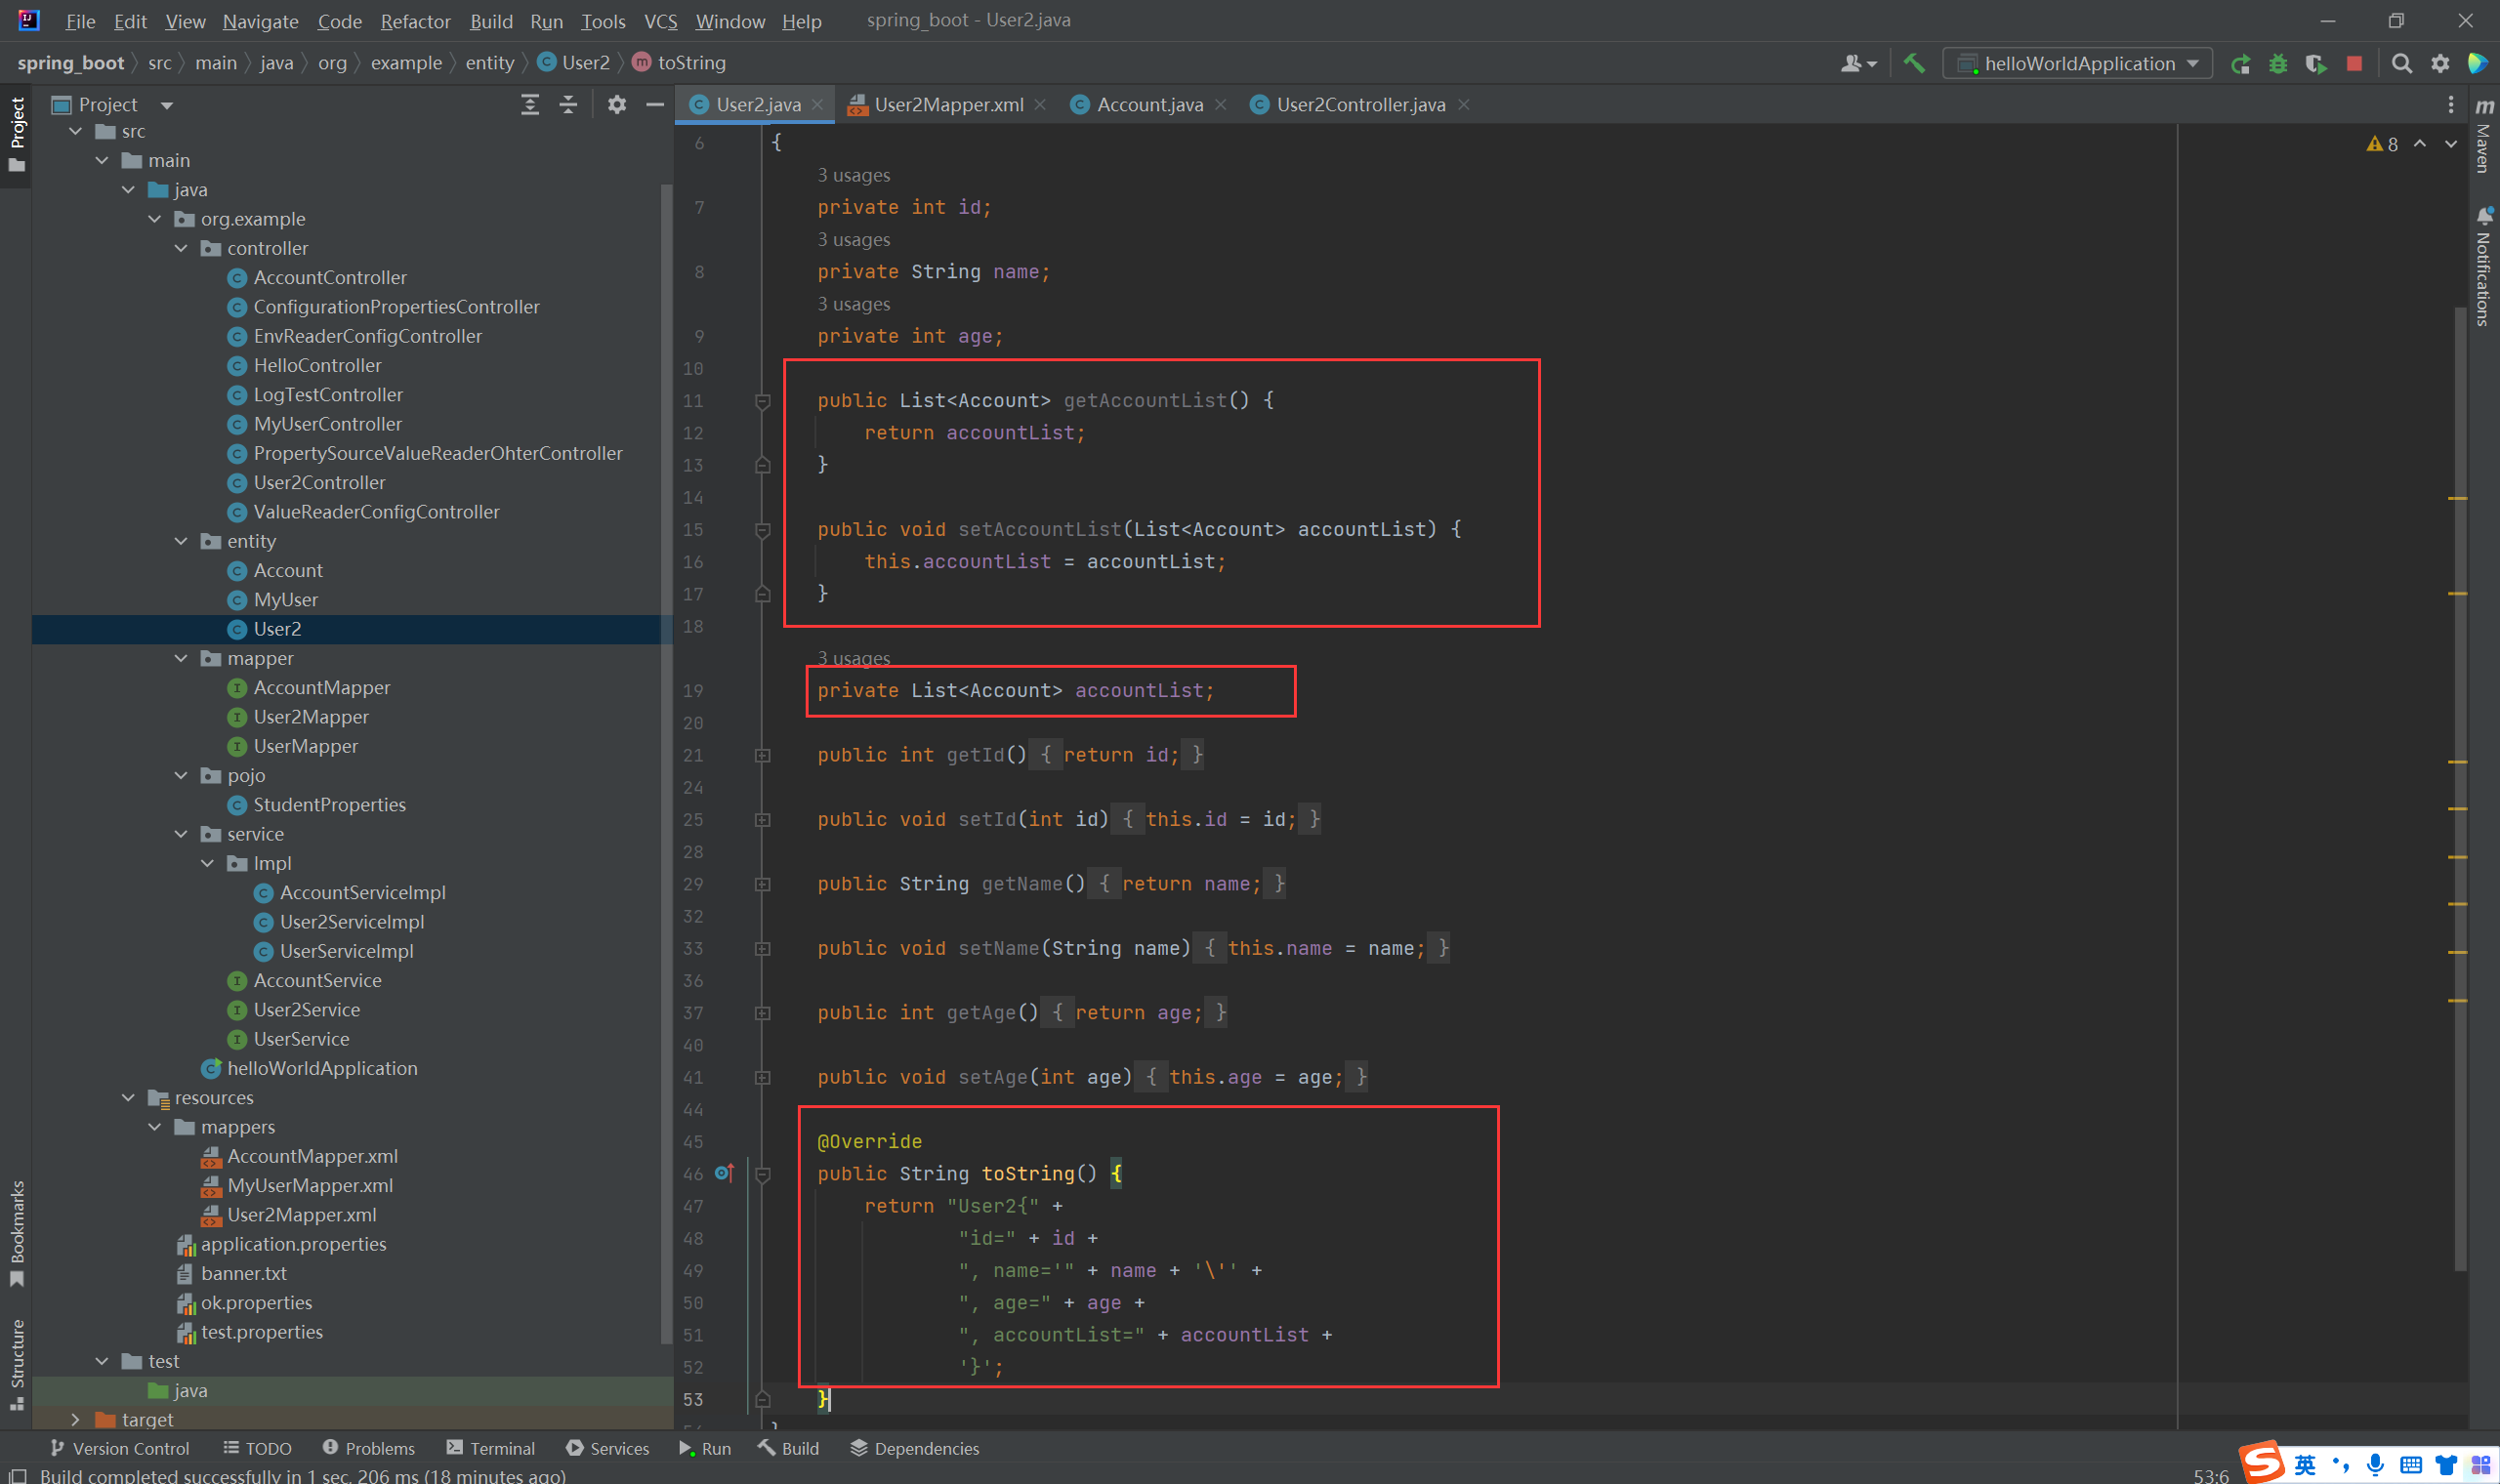Rerun helloWorldApplication using the rerun icon

pos(2240,63)
